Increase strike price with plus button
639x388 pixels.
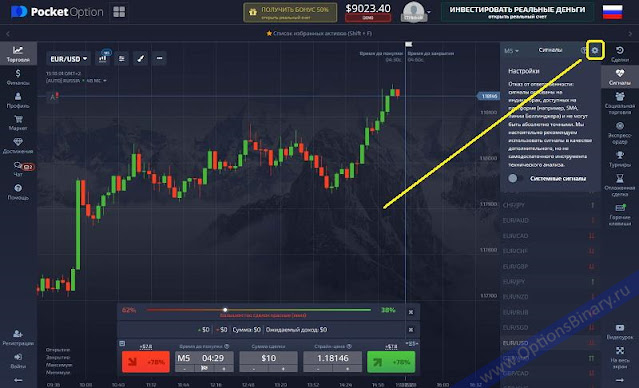347,368
